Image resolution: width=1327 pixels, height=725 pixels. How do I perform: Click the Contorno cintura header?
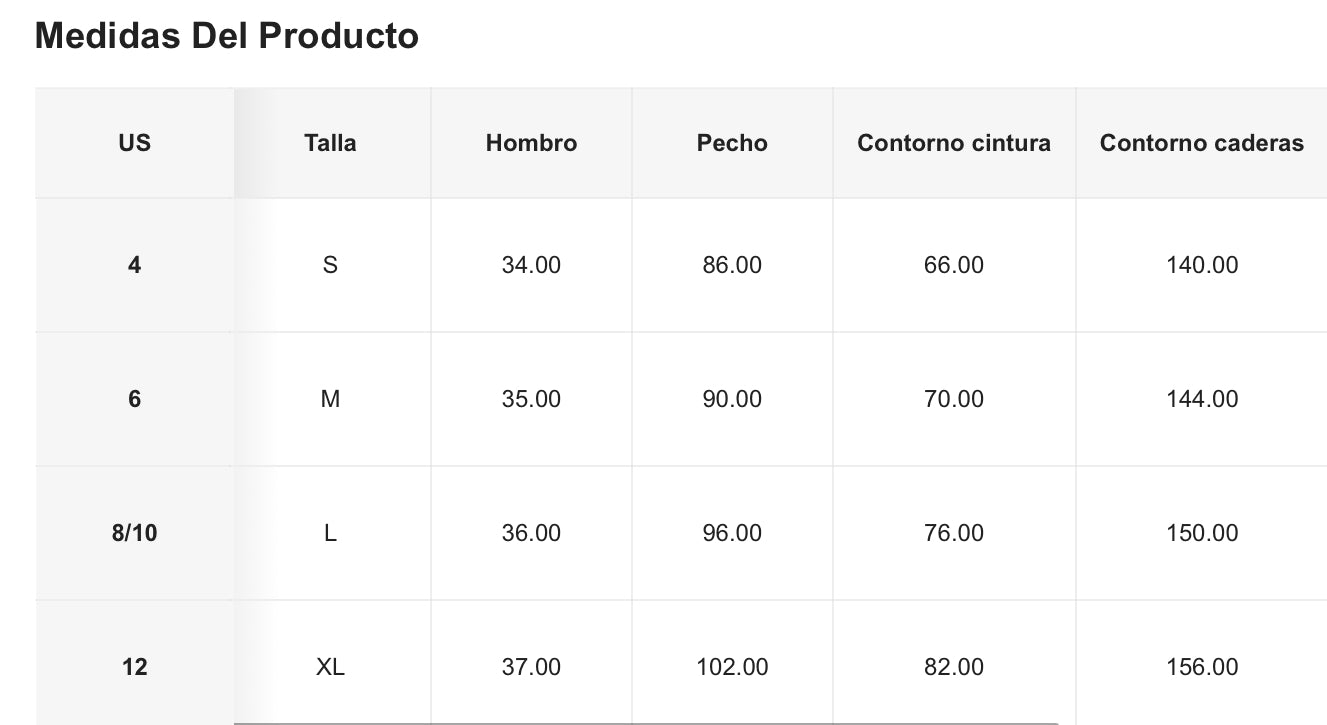954,143
